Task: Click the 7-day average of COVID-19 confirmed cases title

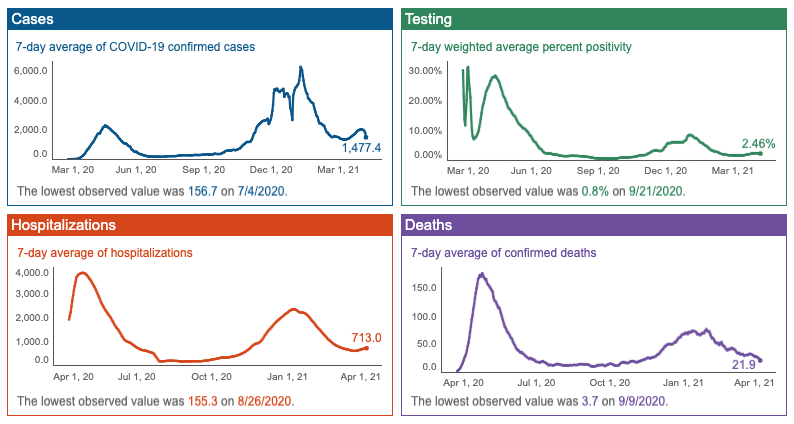Action: (135, 47)
